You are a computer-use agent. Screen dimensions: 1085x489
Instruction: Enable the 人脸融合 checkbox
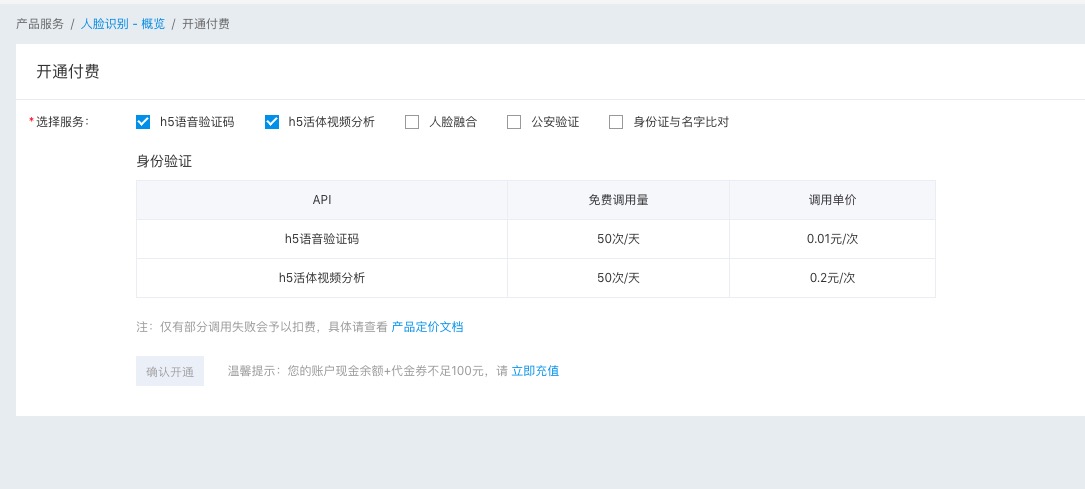point(412,122)
